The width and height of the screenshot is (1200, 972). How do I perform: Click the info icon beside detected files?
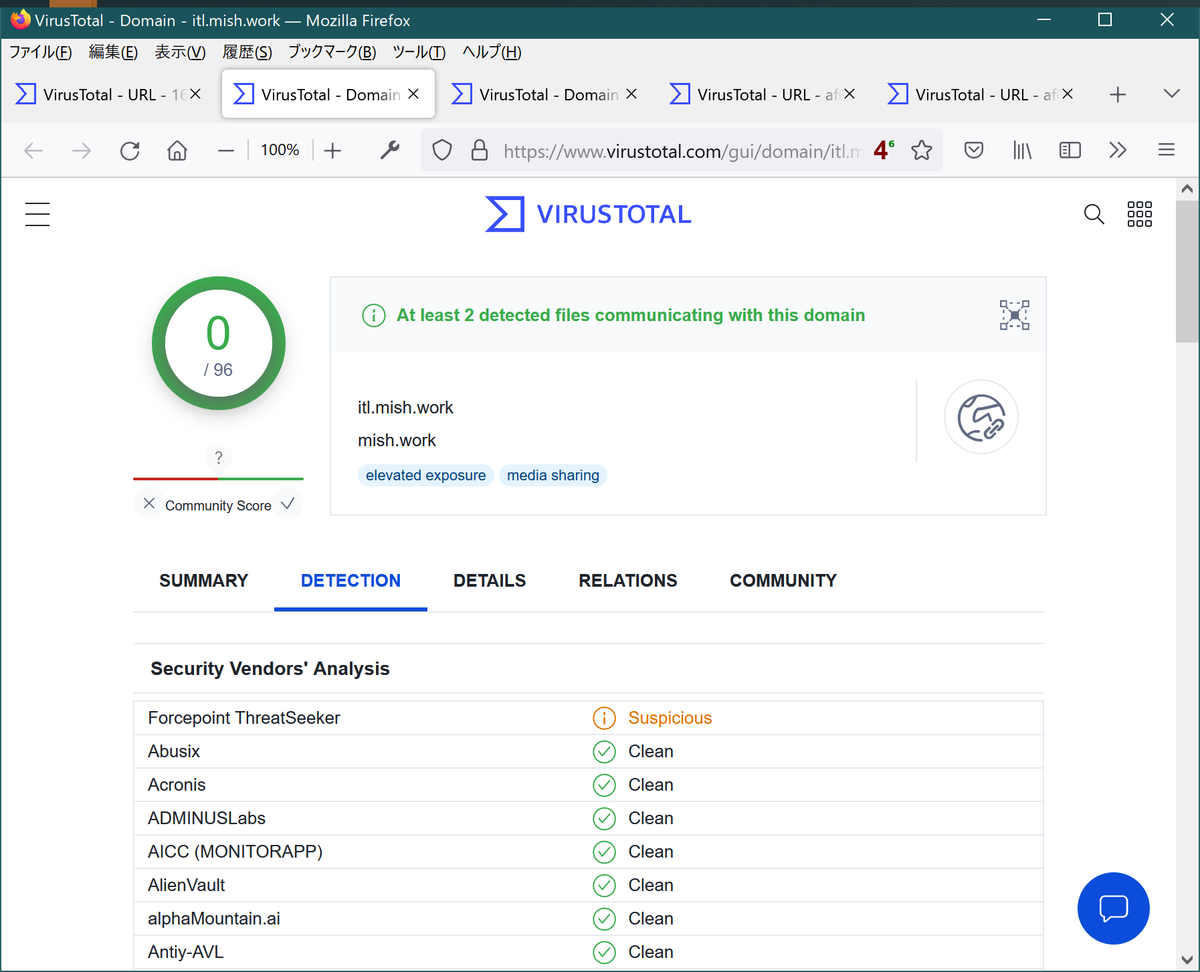point(373,316)
